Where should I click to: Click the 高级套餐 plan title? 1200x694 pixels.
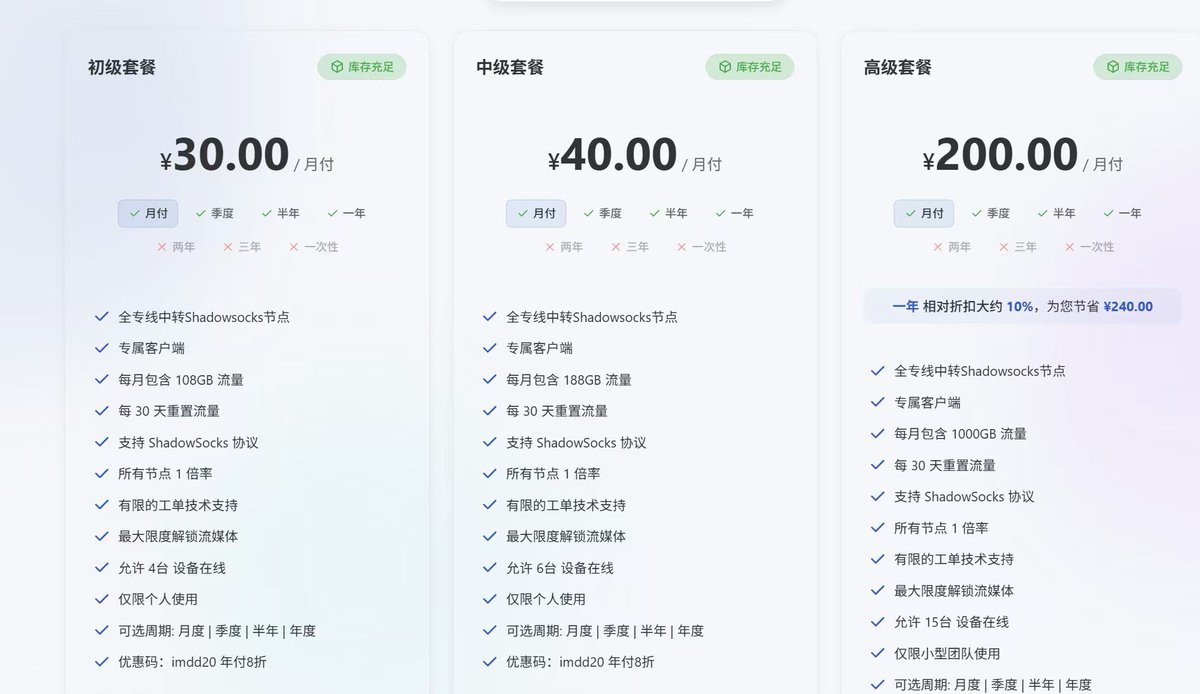tap(898, 67)
